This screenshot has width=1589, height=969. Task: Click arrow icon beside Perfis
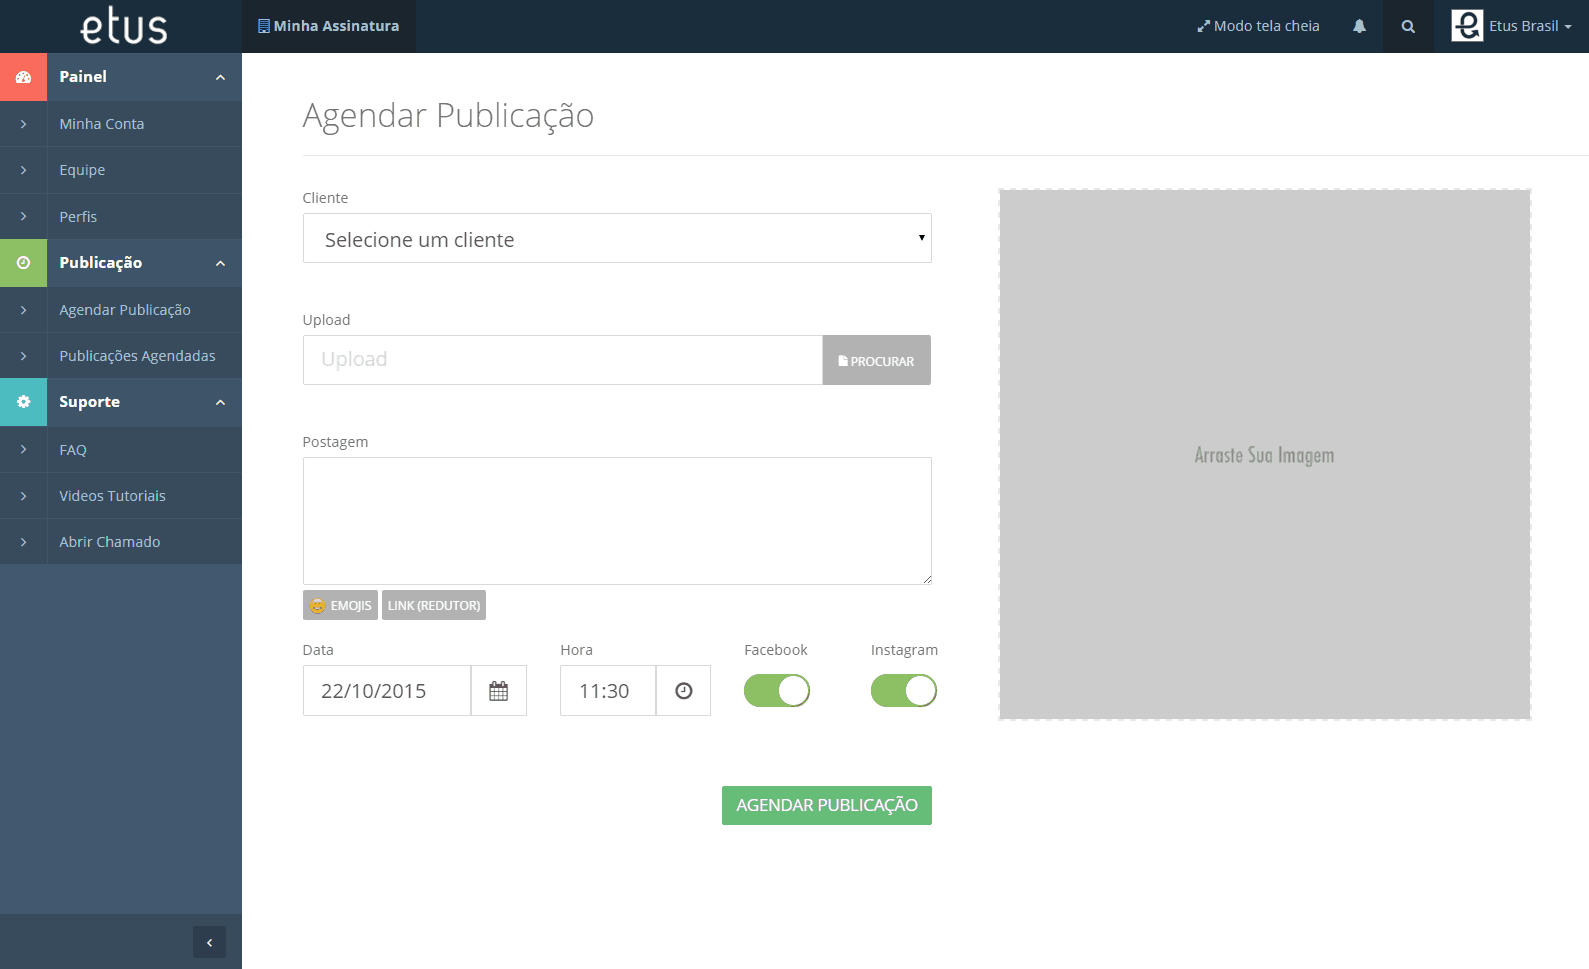(23, 217)
